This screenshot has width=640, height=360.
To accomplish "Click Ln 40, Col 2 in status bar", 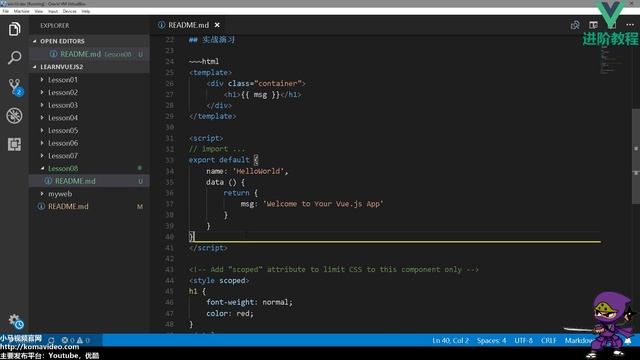I will tap(450, 340).
